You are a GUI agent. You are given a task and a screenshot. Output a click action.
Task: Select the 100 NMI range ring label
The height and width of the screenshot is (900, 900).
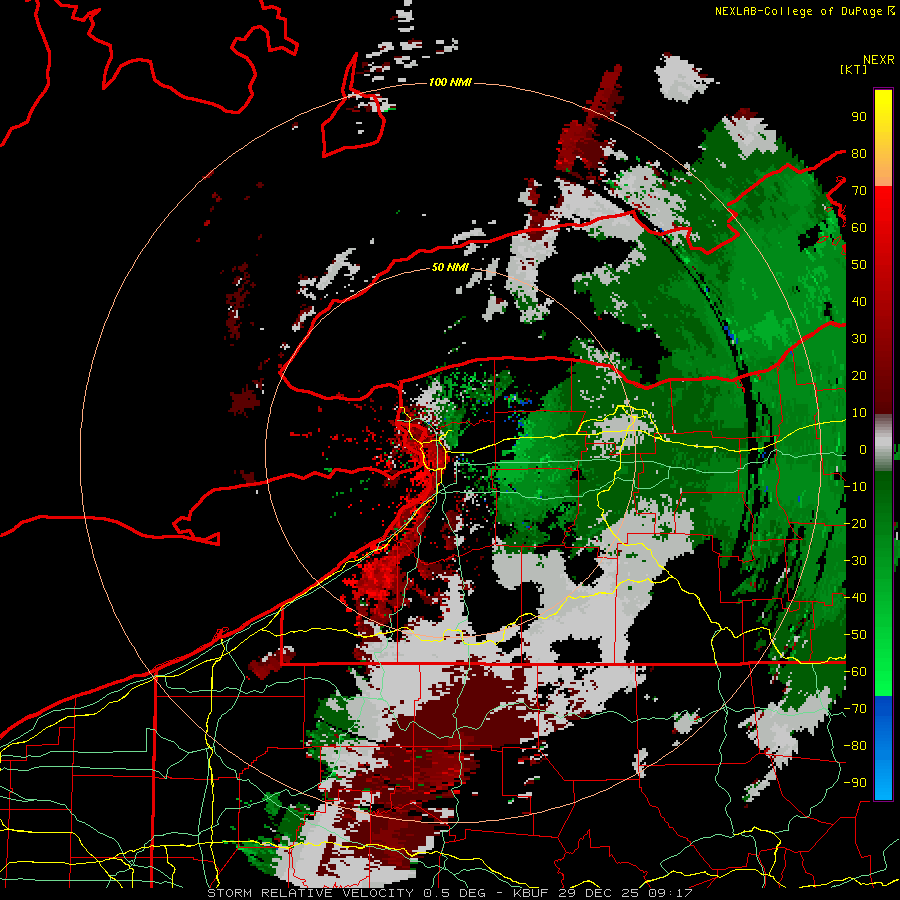pos(450,82)
